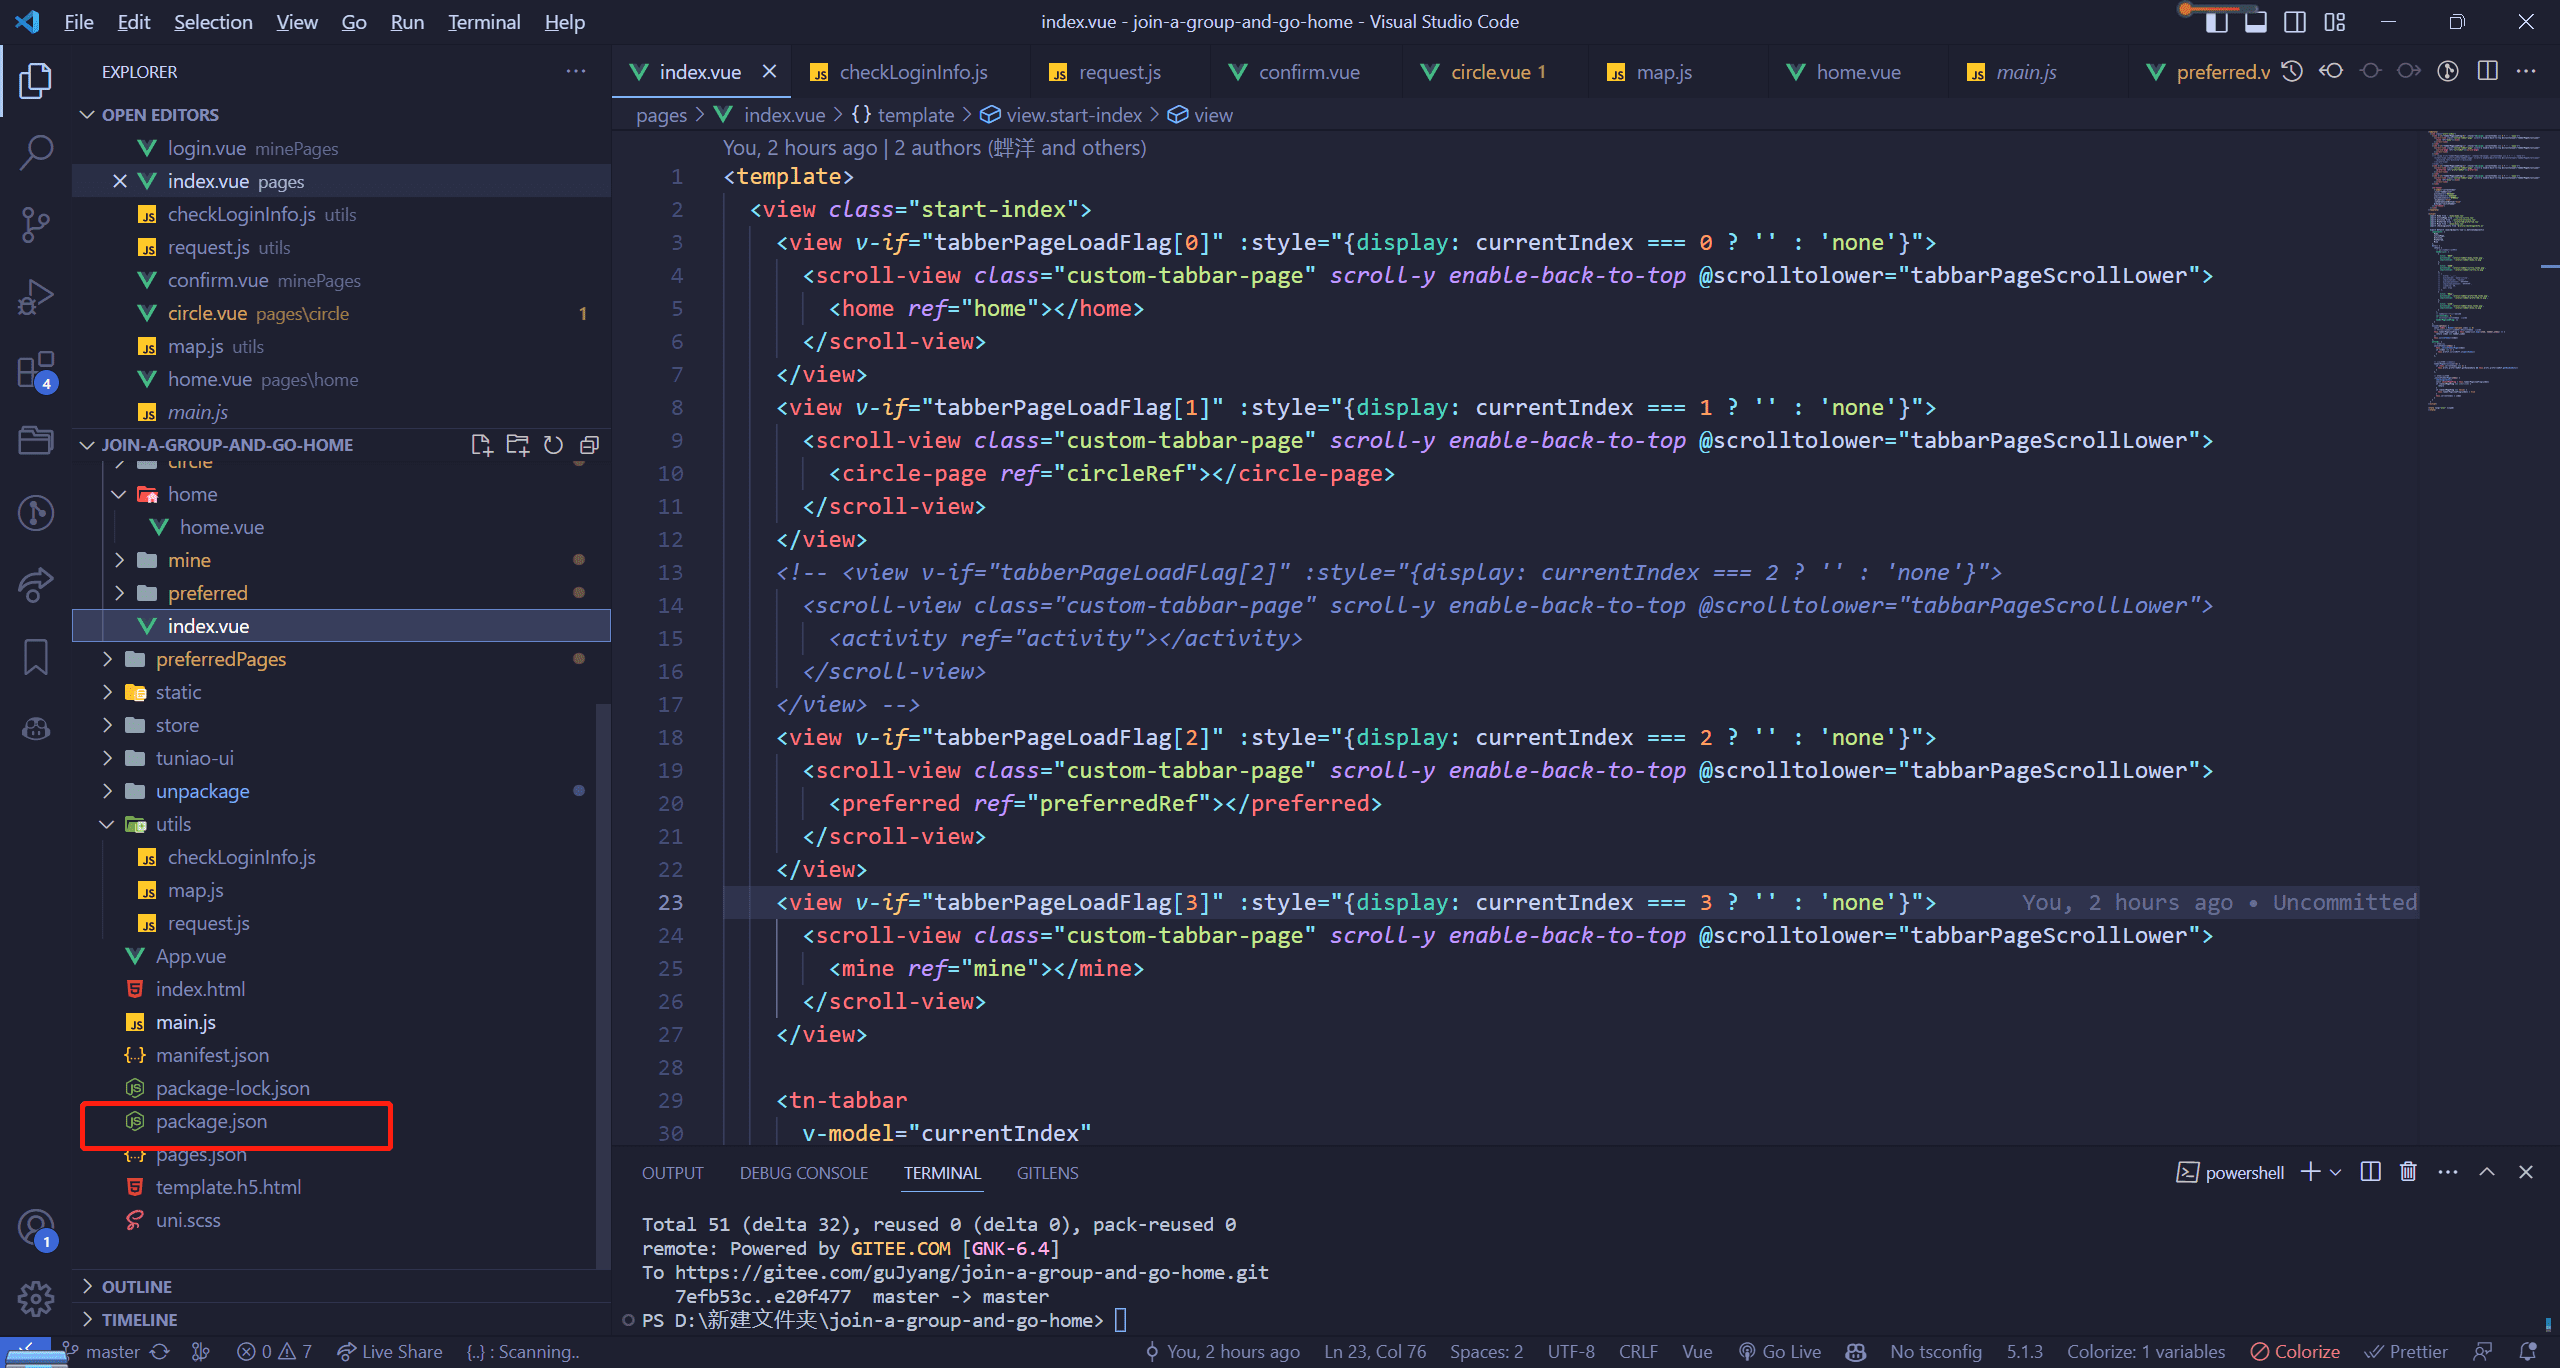This screenshot has height=1368, width=2560.
Task: Open the Selection menu
Action: click(213, 22)
